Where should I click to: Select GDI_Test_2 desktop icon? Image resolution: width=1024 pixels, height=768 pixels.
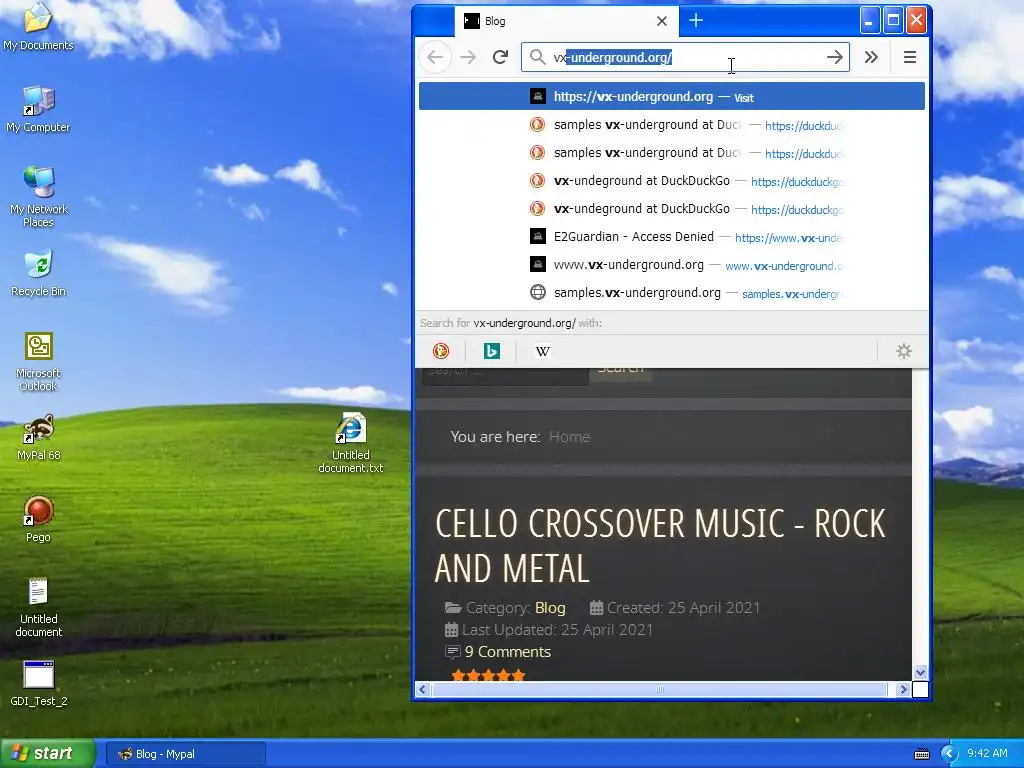39,684
